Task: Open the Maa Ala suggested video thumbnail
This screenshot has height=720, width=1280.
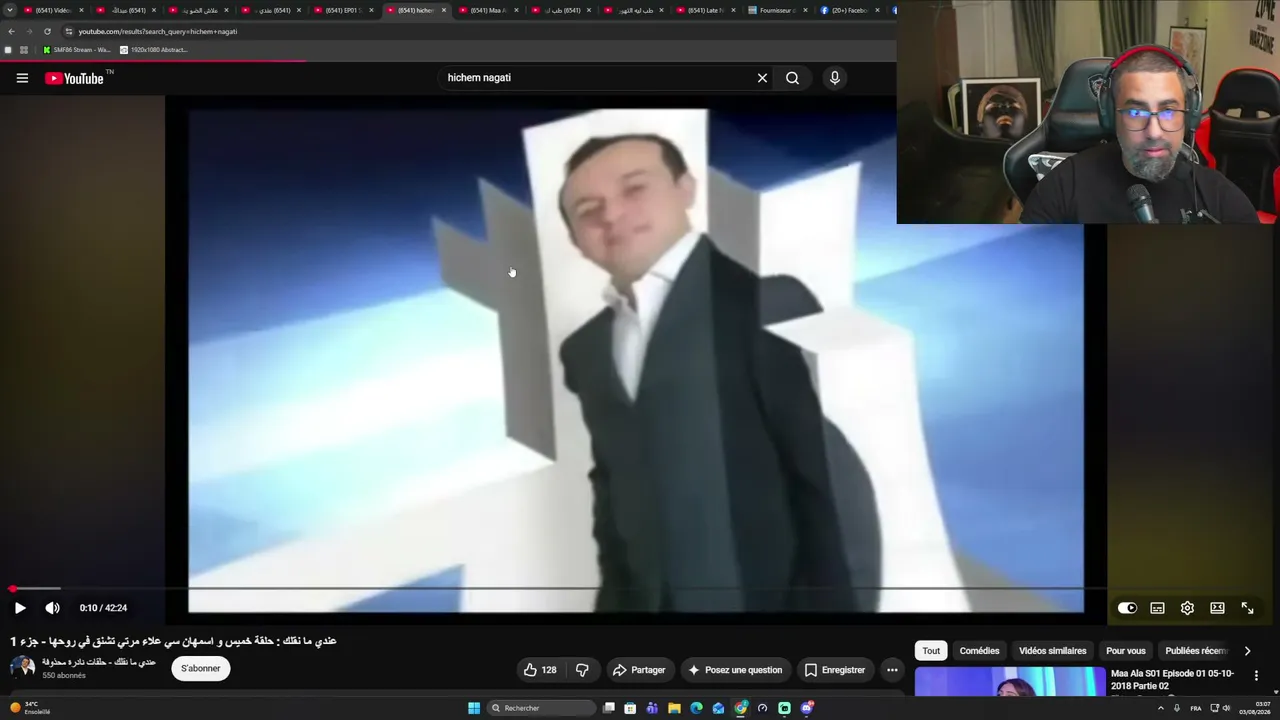Action: coord(1010,681)
